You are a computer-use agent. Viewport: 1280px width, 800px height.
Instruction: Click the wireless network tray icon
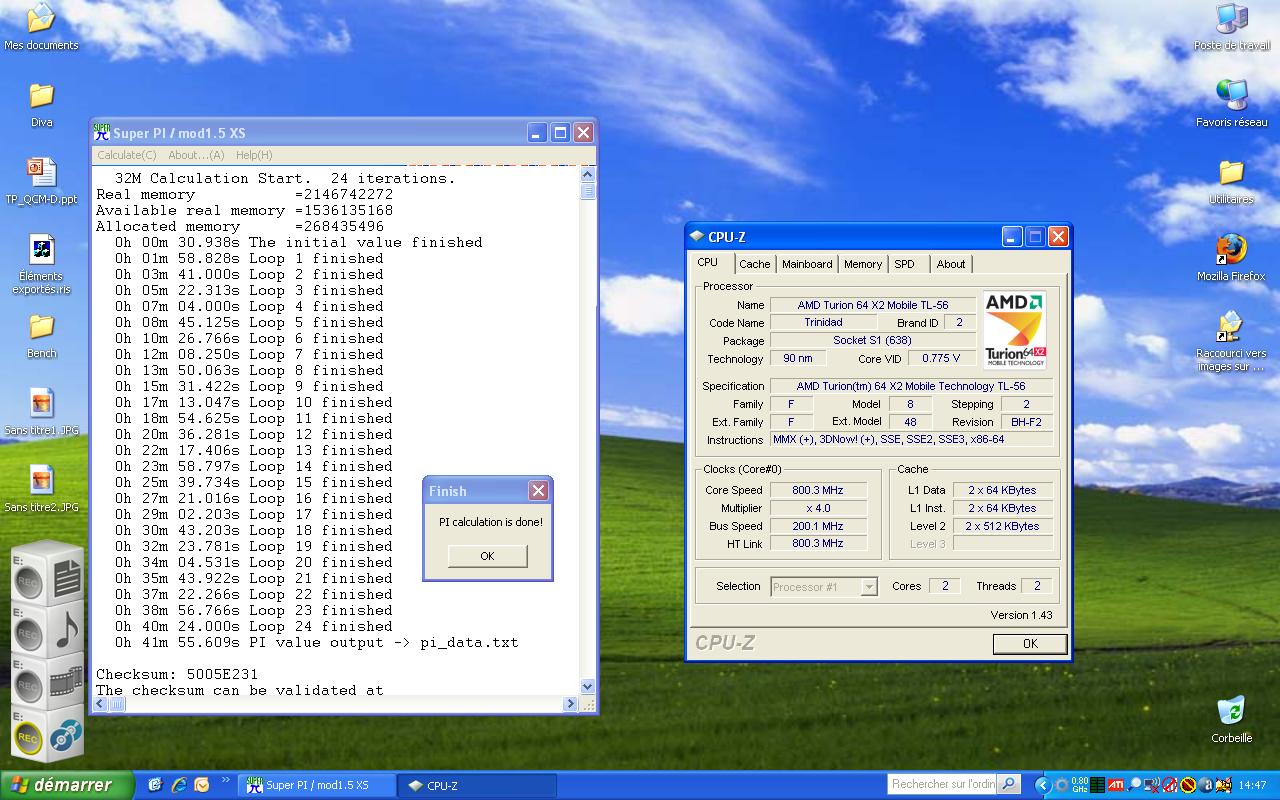1153,785
